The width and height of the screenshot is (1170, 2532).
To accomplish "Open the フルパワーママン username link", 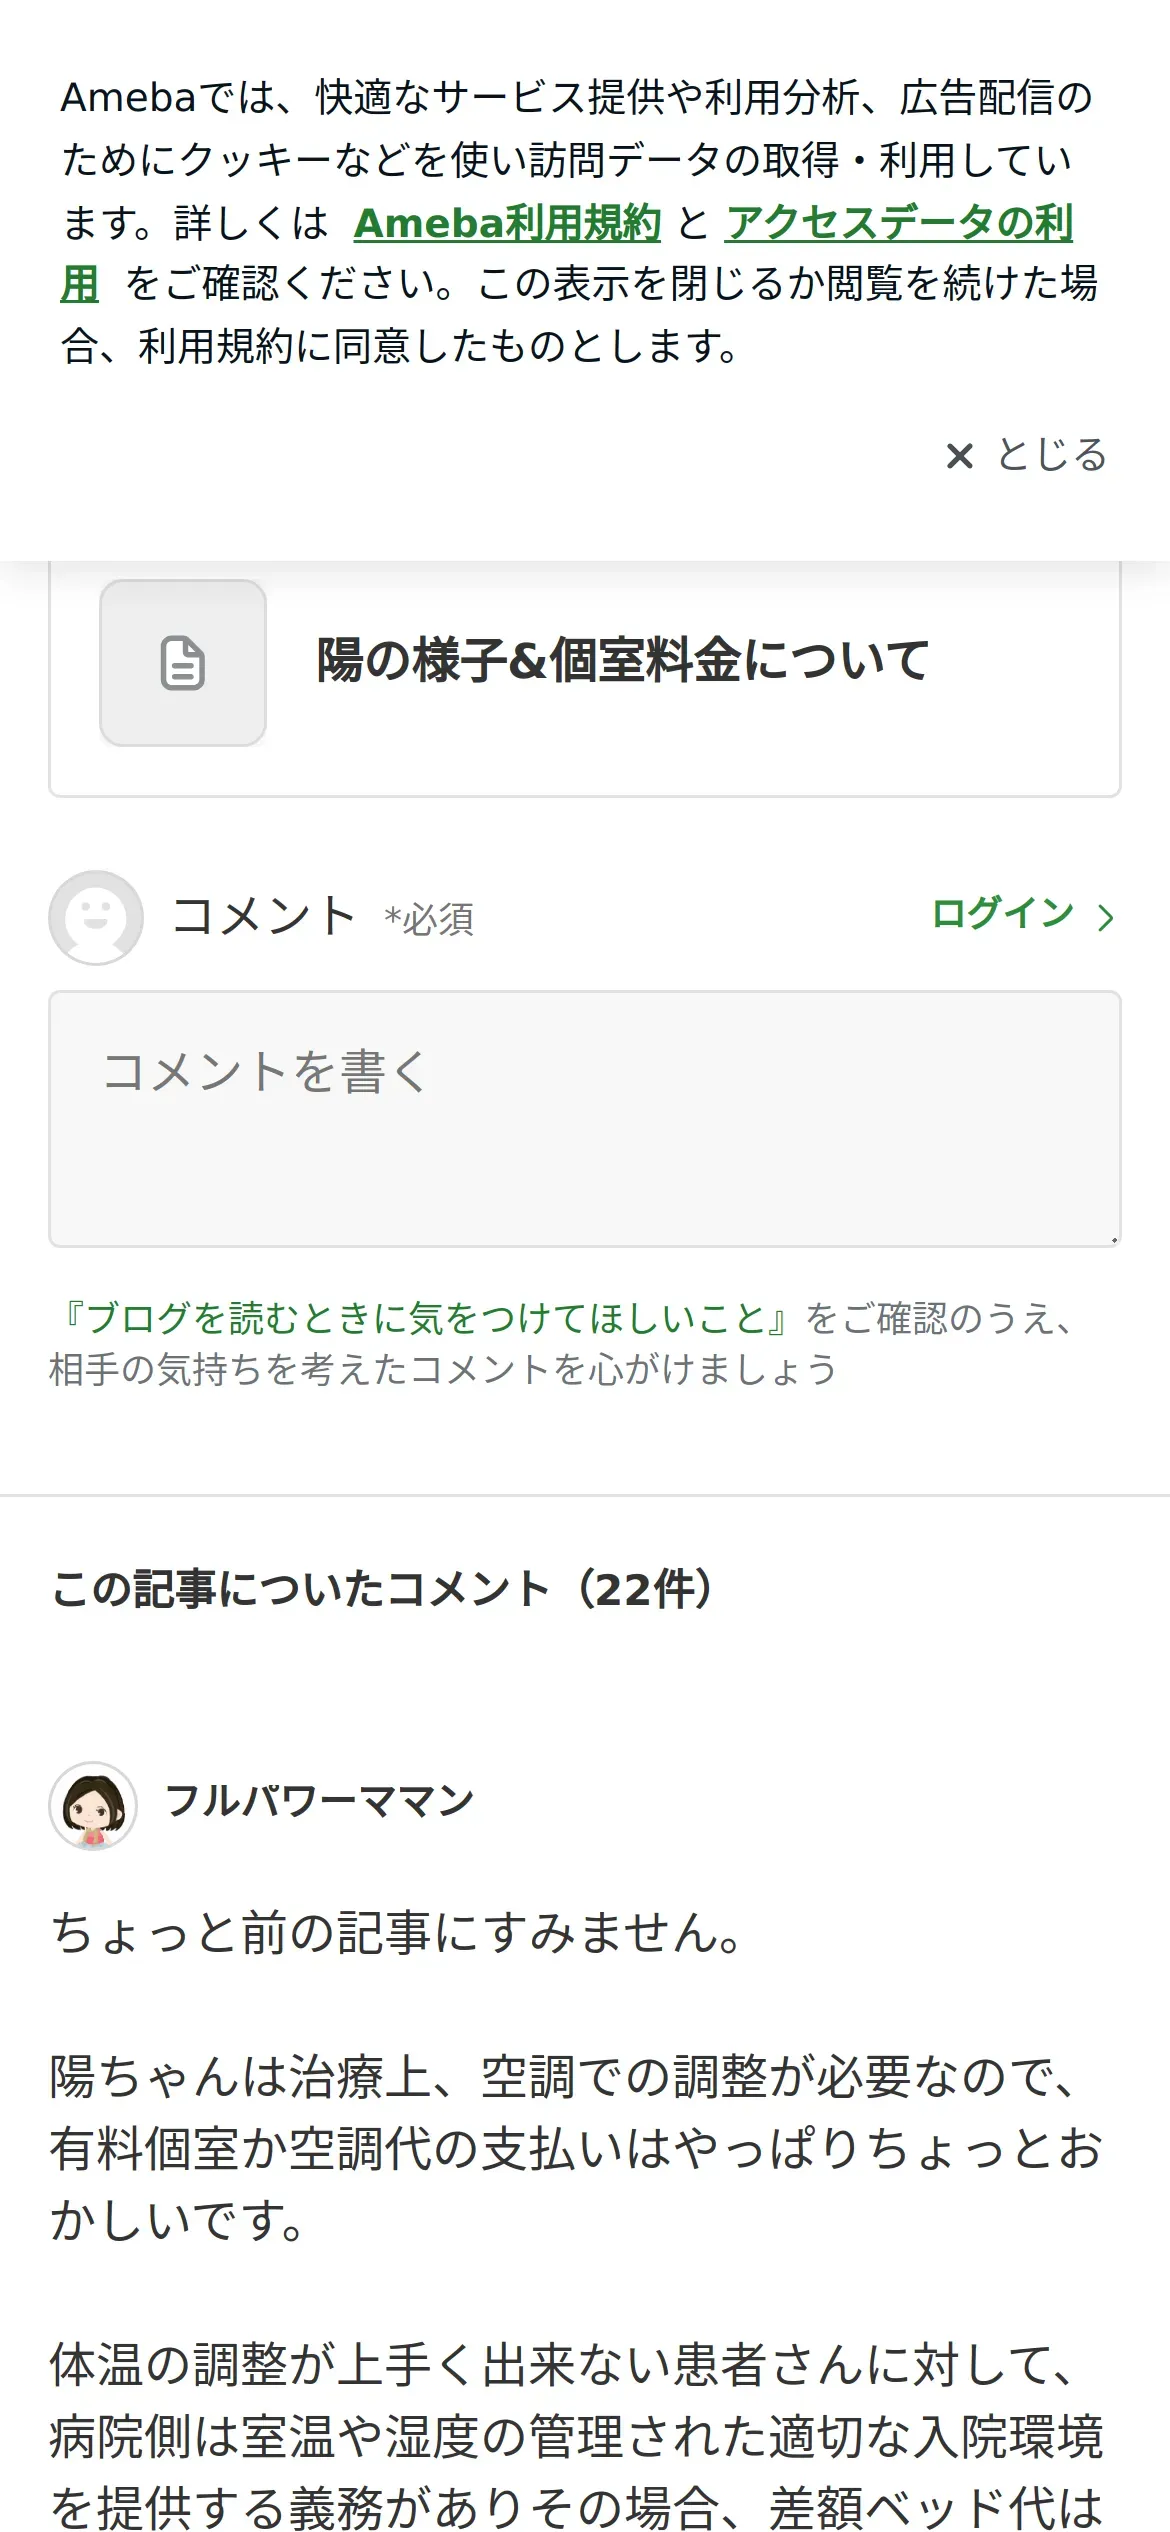I will (319, 1801).
